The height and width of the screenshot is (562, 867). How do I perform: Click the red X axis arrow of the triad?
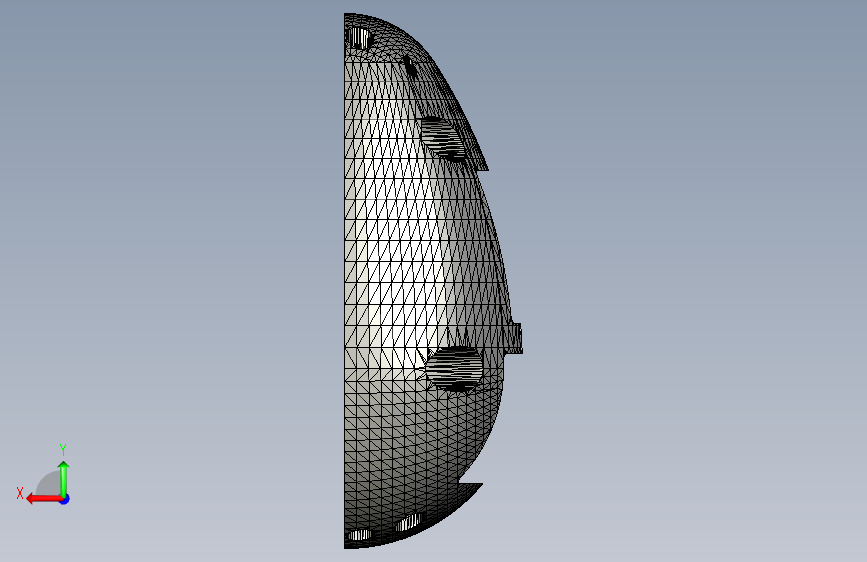point(44,499)
